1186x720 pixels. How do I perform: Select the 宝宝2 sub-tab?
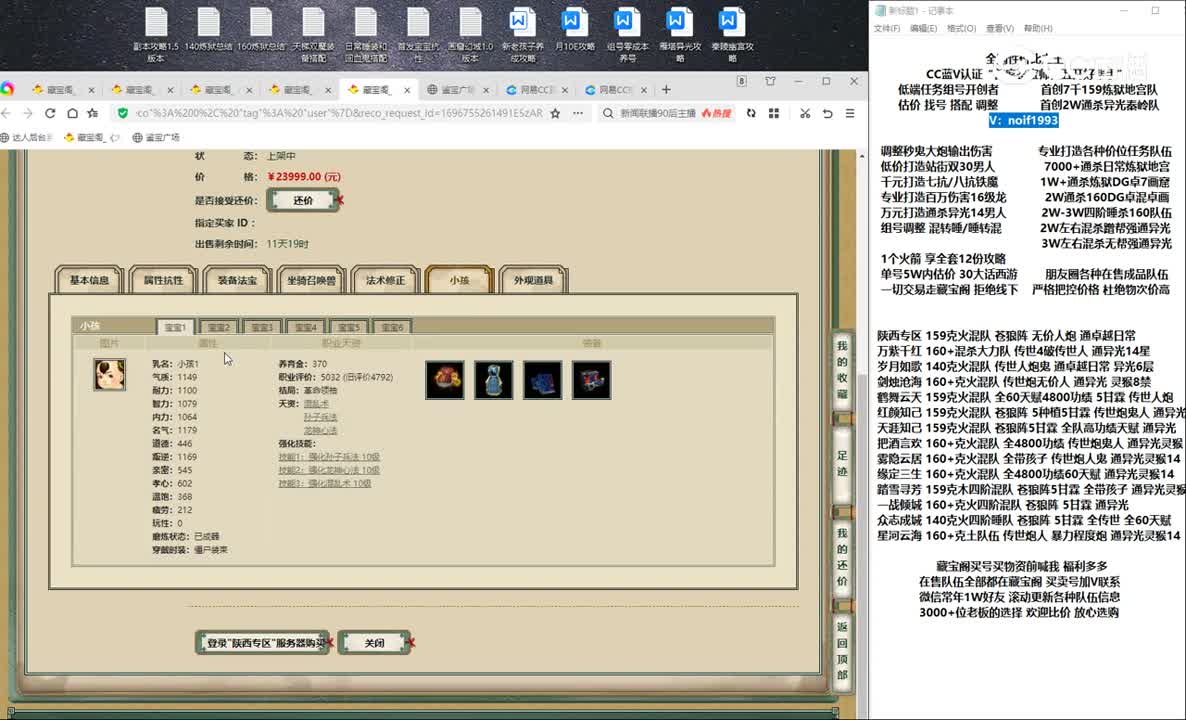coord(219,327)
